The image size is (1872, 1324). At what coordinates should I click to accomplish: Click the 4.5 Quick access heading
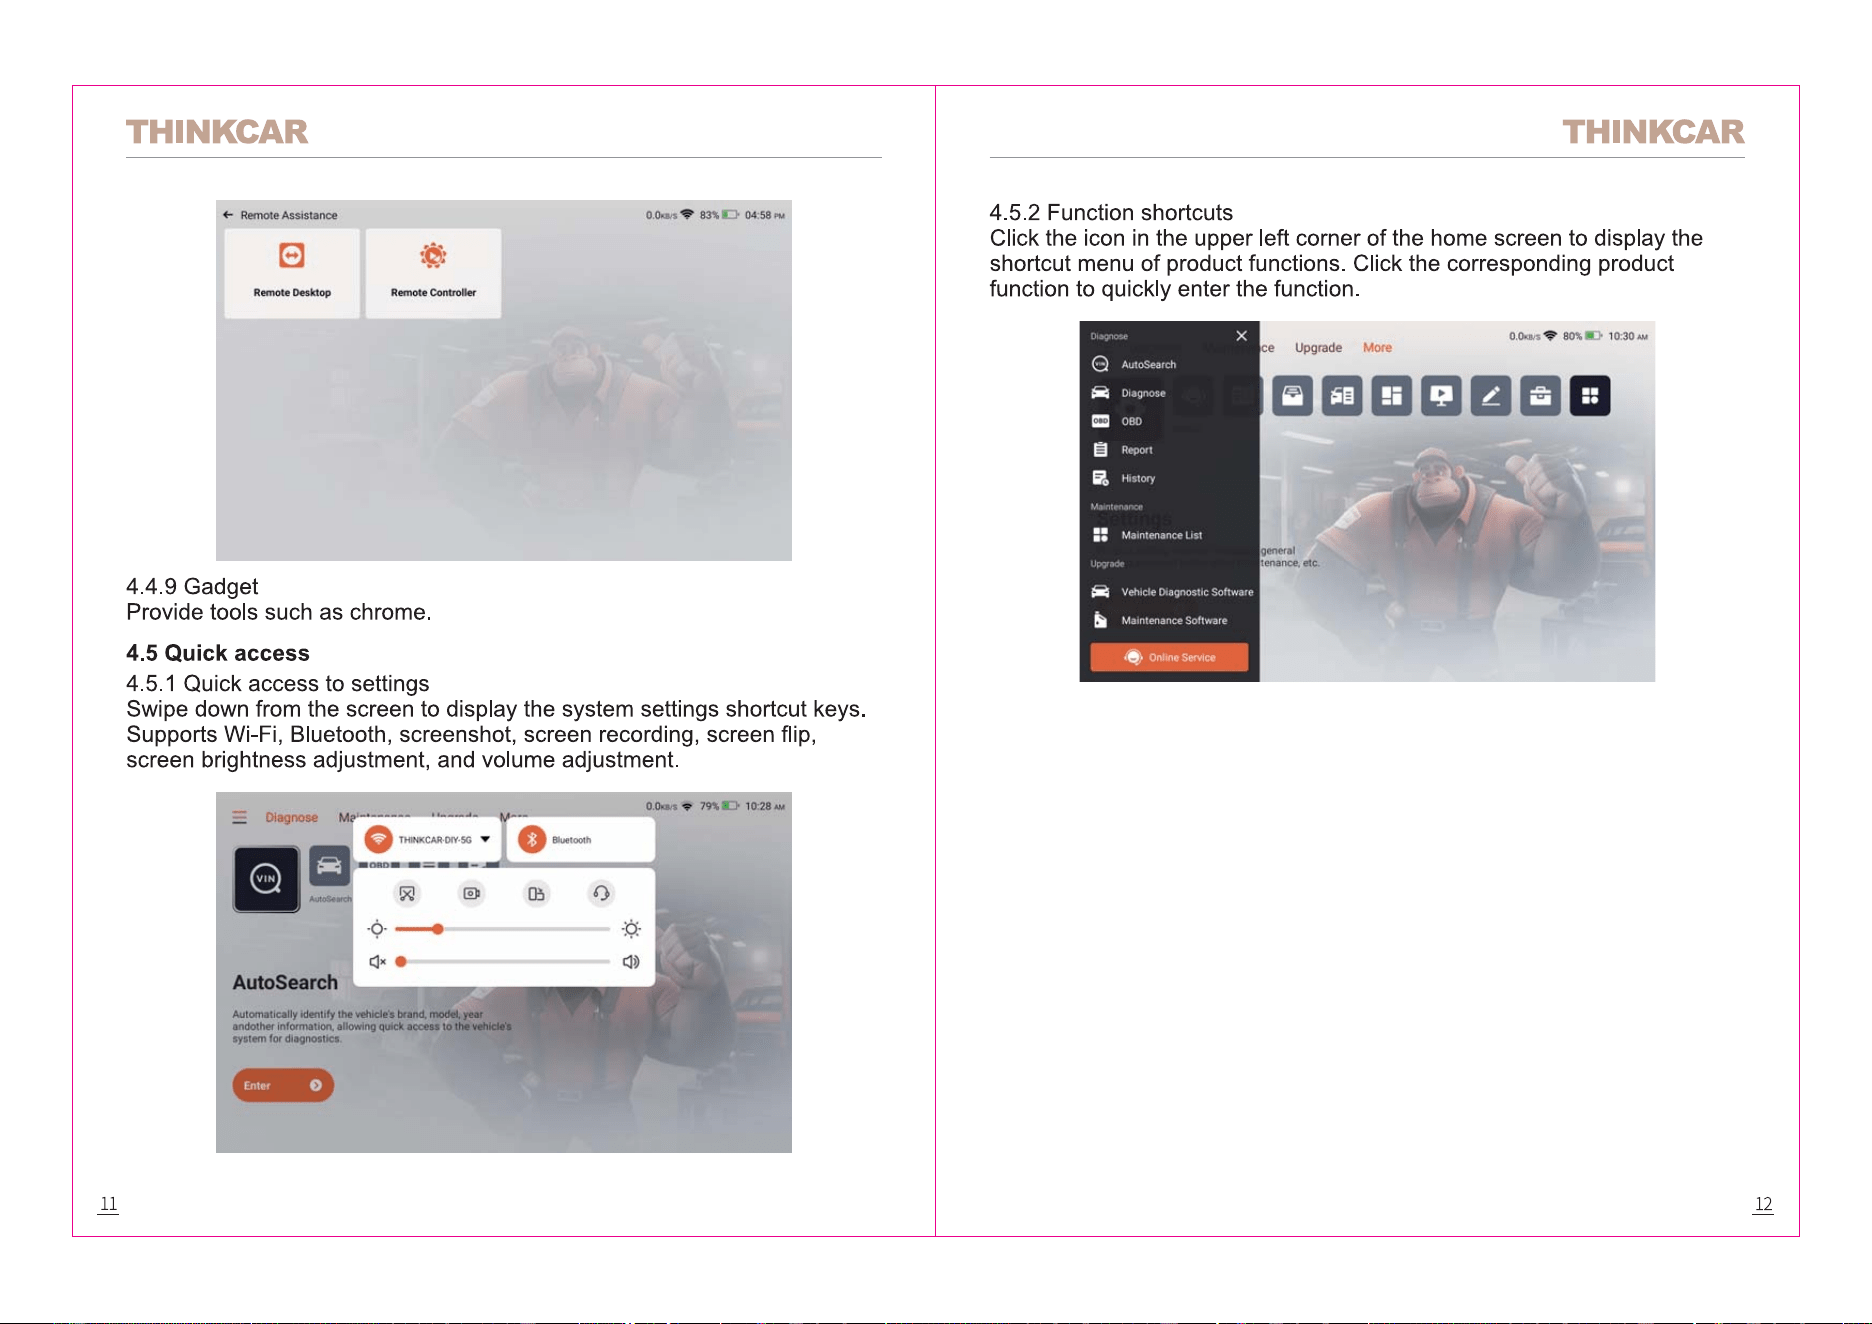pos(218,653)
